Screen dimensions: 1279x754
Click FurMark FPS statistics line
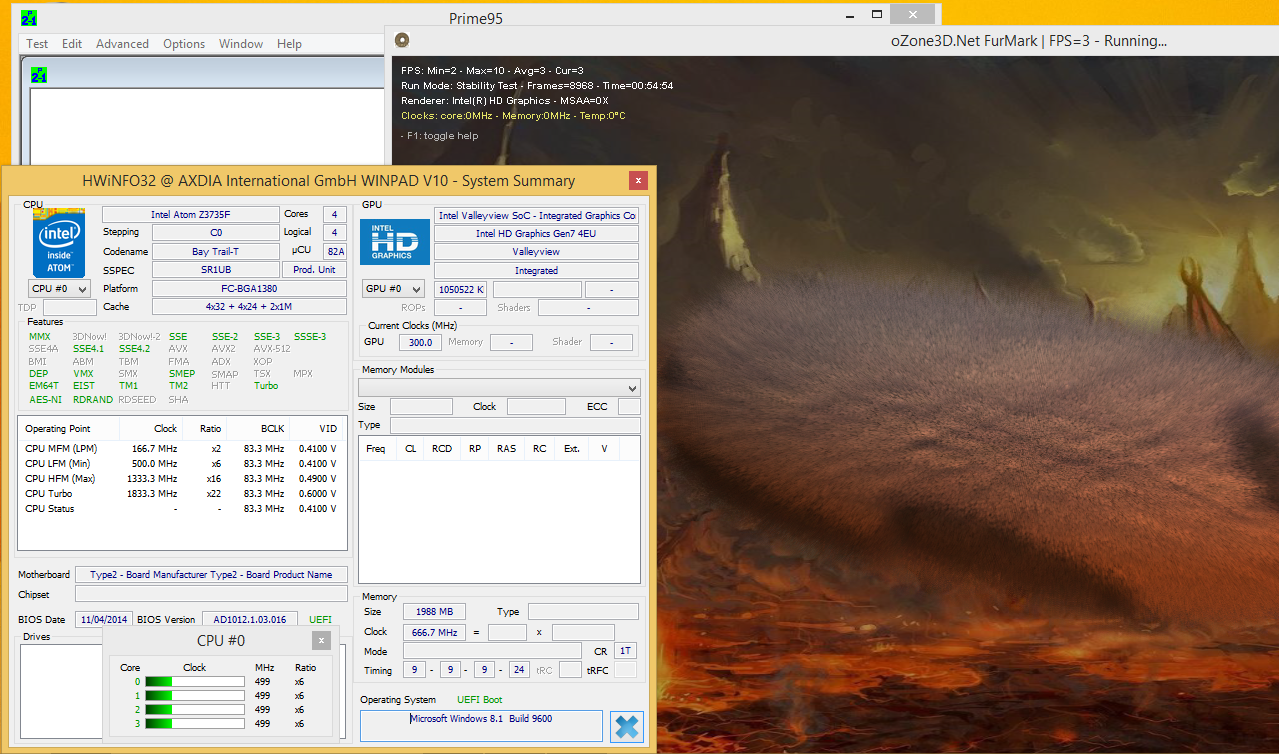click(x=492, y=70)
